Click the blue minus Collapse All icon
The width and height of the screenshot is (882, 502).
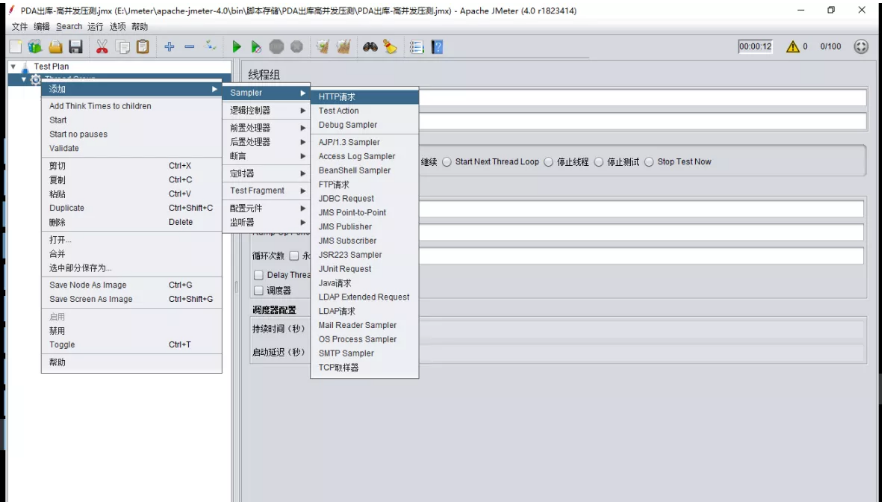tap(190, 47)
